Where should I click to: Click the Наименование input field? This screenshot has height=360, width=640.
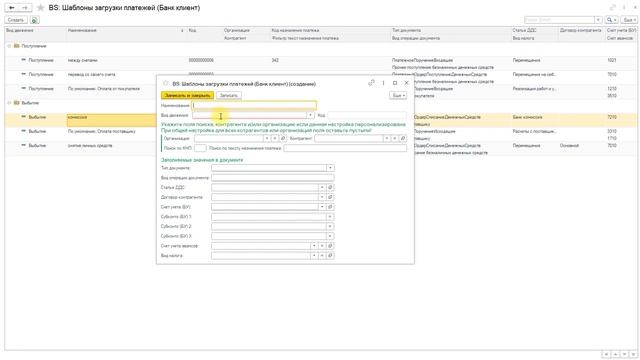(x=254, y=106)
